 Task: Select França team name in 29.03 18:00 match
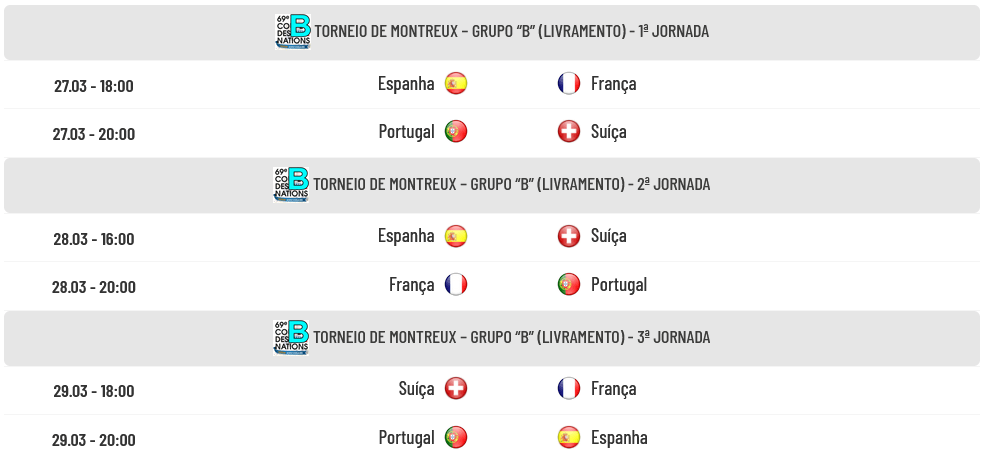point(614,389)
